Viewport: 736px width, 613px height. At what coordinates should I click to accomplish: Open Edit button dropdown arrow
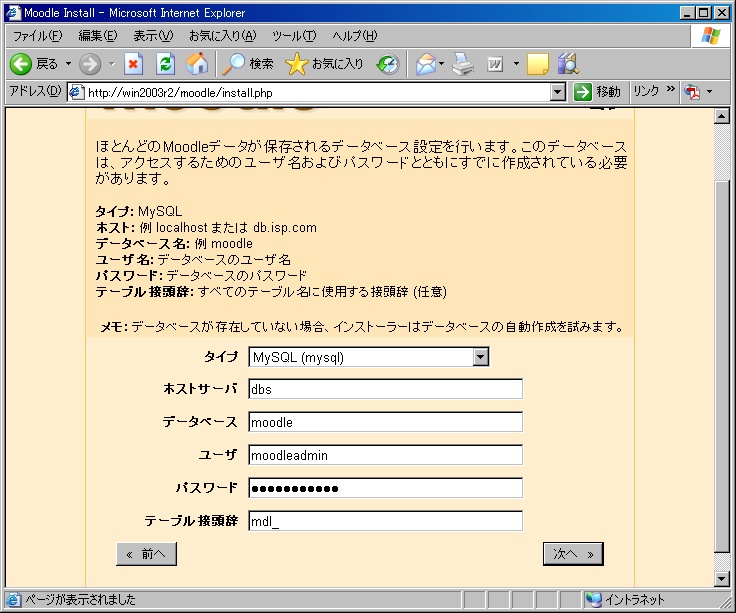coord(516,63)
